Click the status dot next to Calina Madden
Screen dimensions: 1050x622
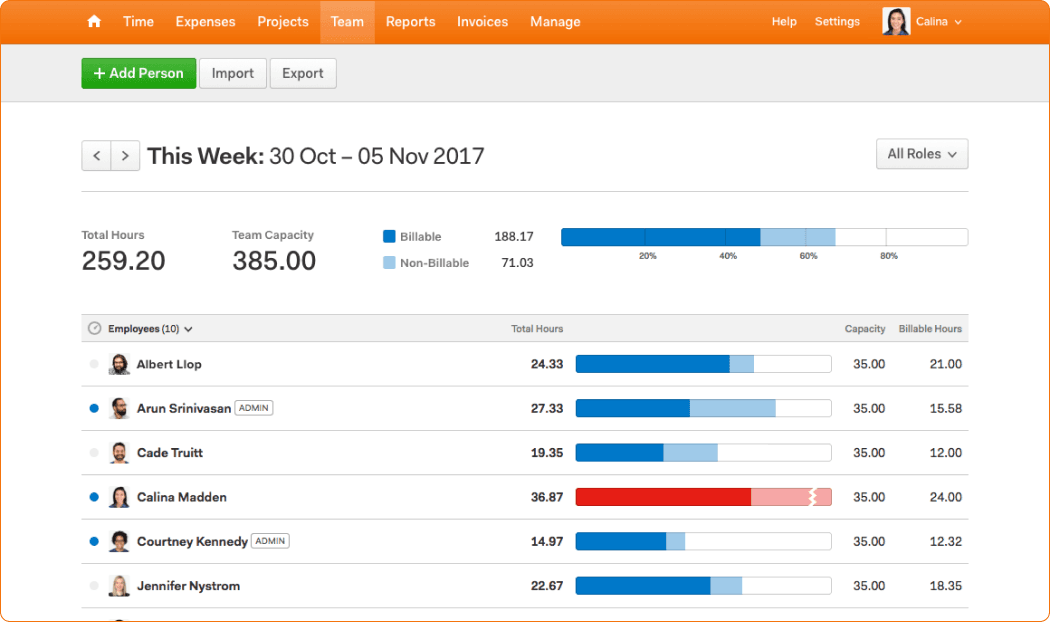click(x=94, y=497)
